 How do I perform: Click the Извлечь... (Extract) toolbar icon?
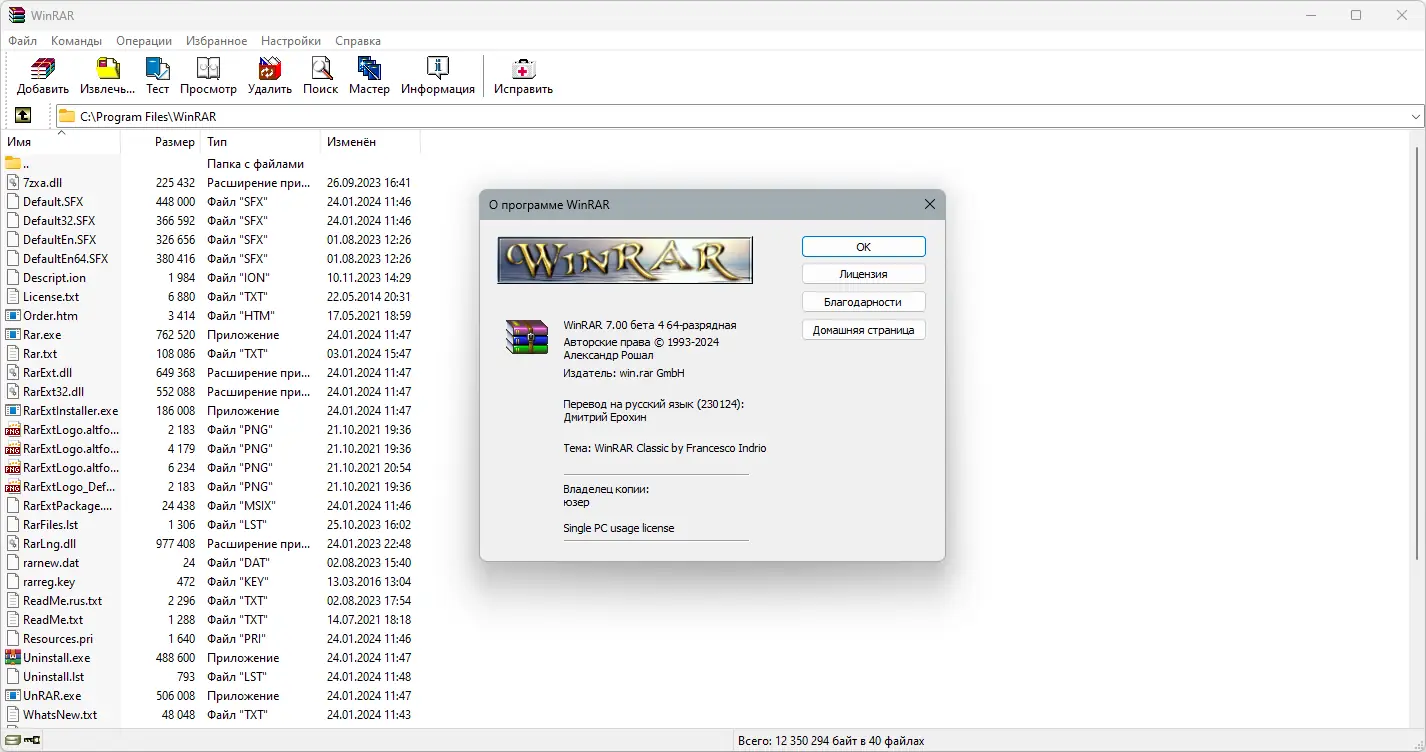click(x=107, y=69)
